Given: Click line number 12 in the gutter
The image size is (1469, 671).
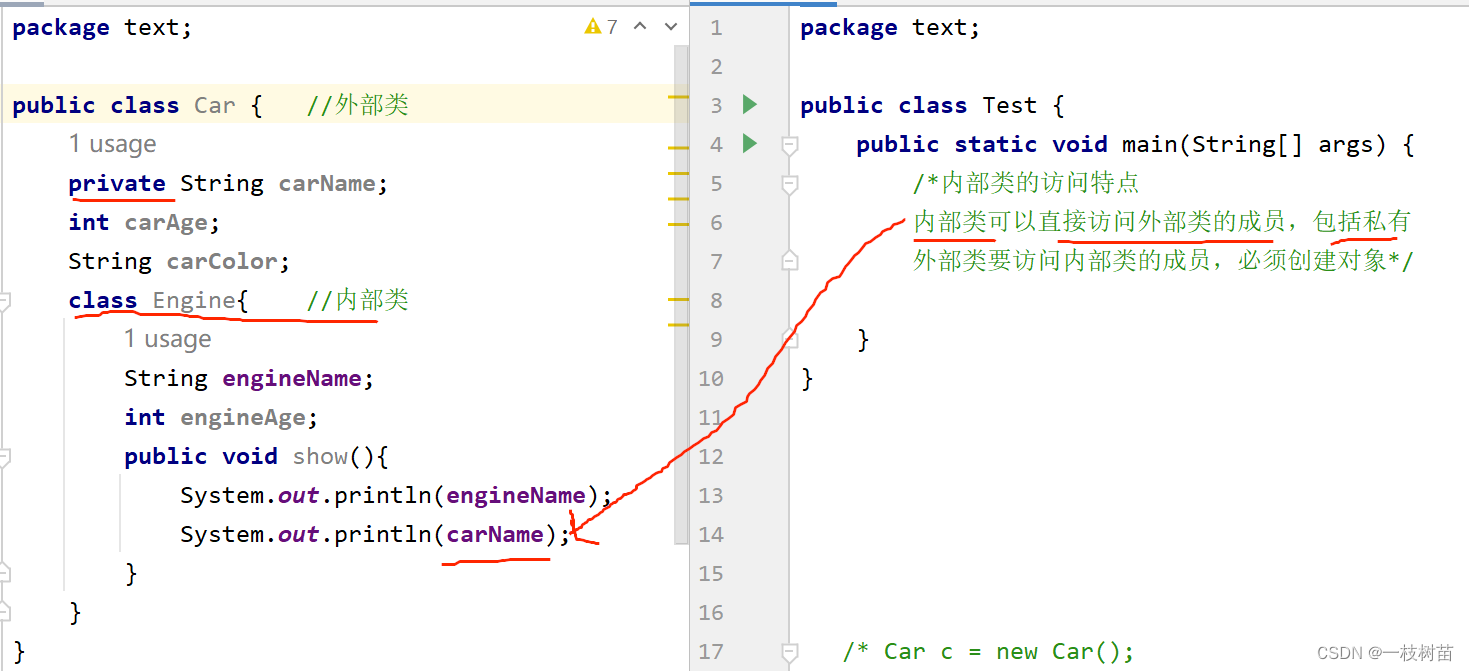Looking at the screenshot, I should (x=711, y=457).
